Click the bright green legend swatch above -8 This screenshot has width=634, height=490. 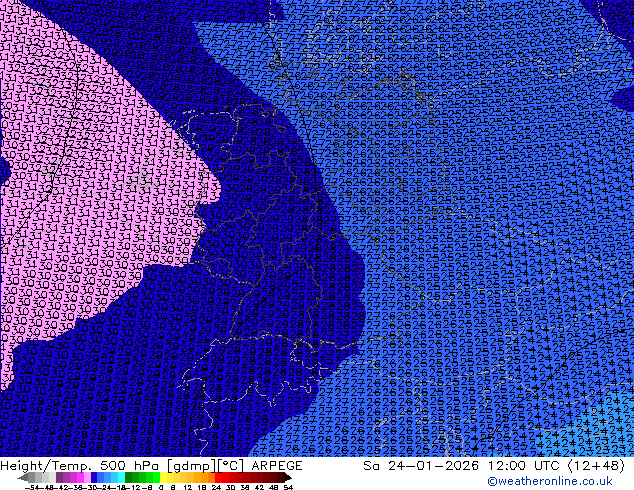156,477
